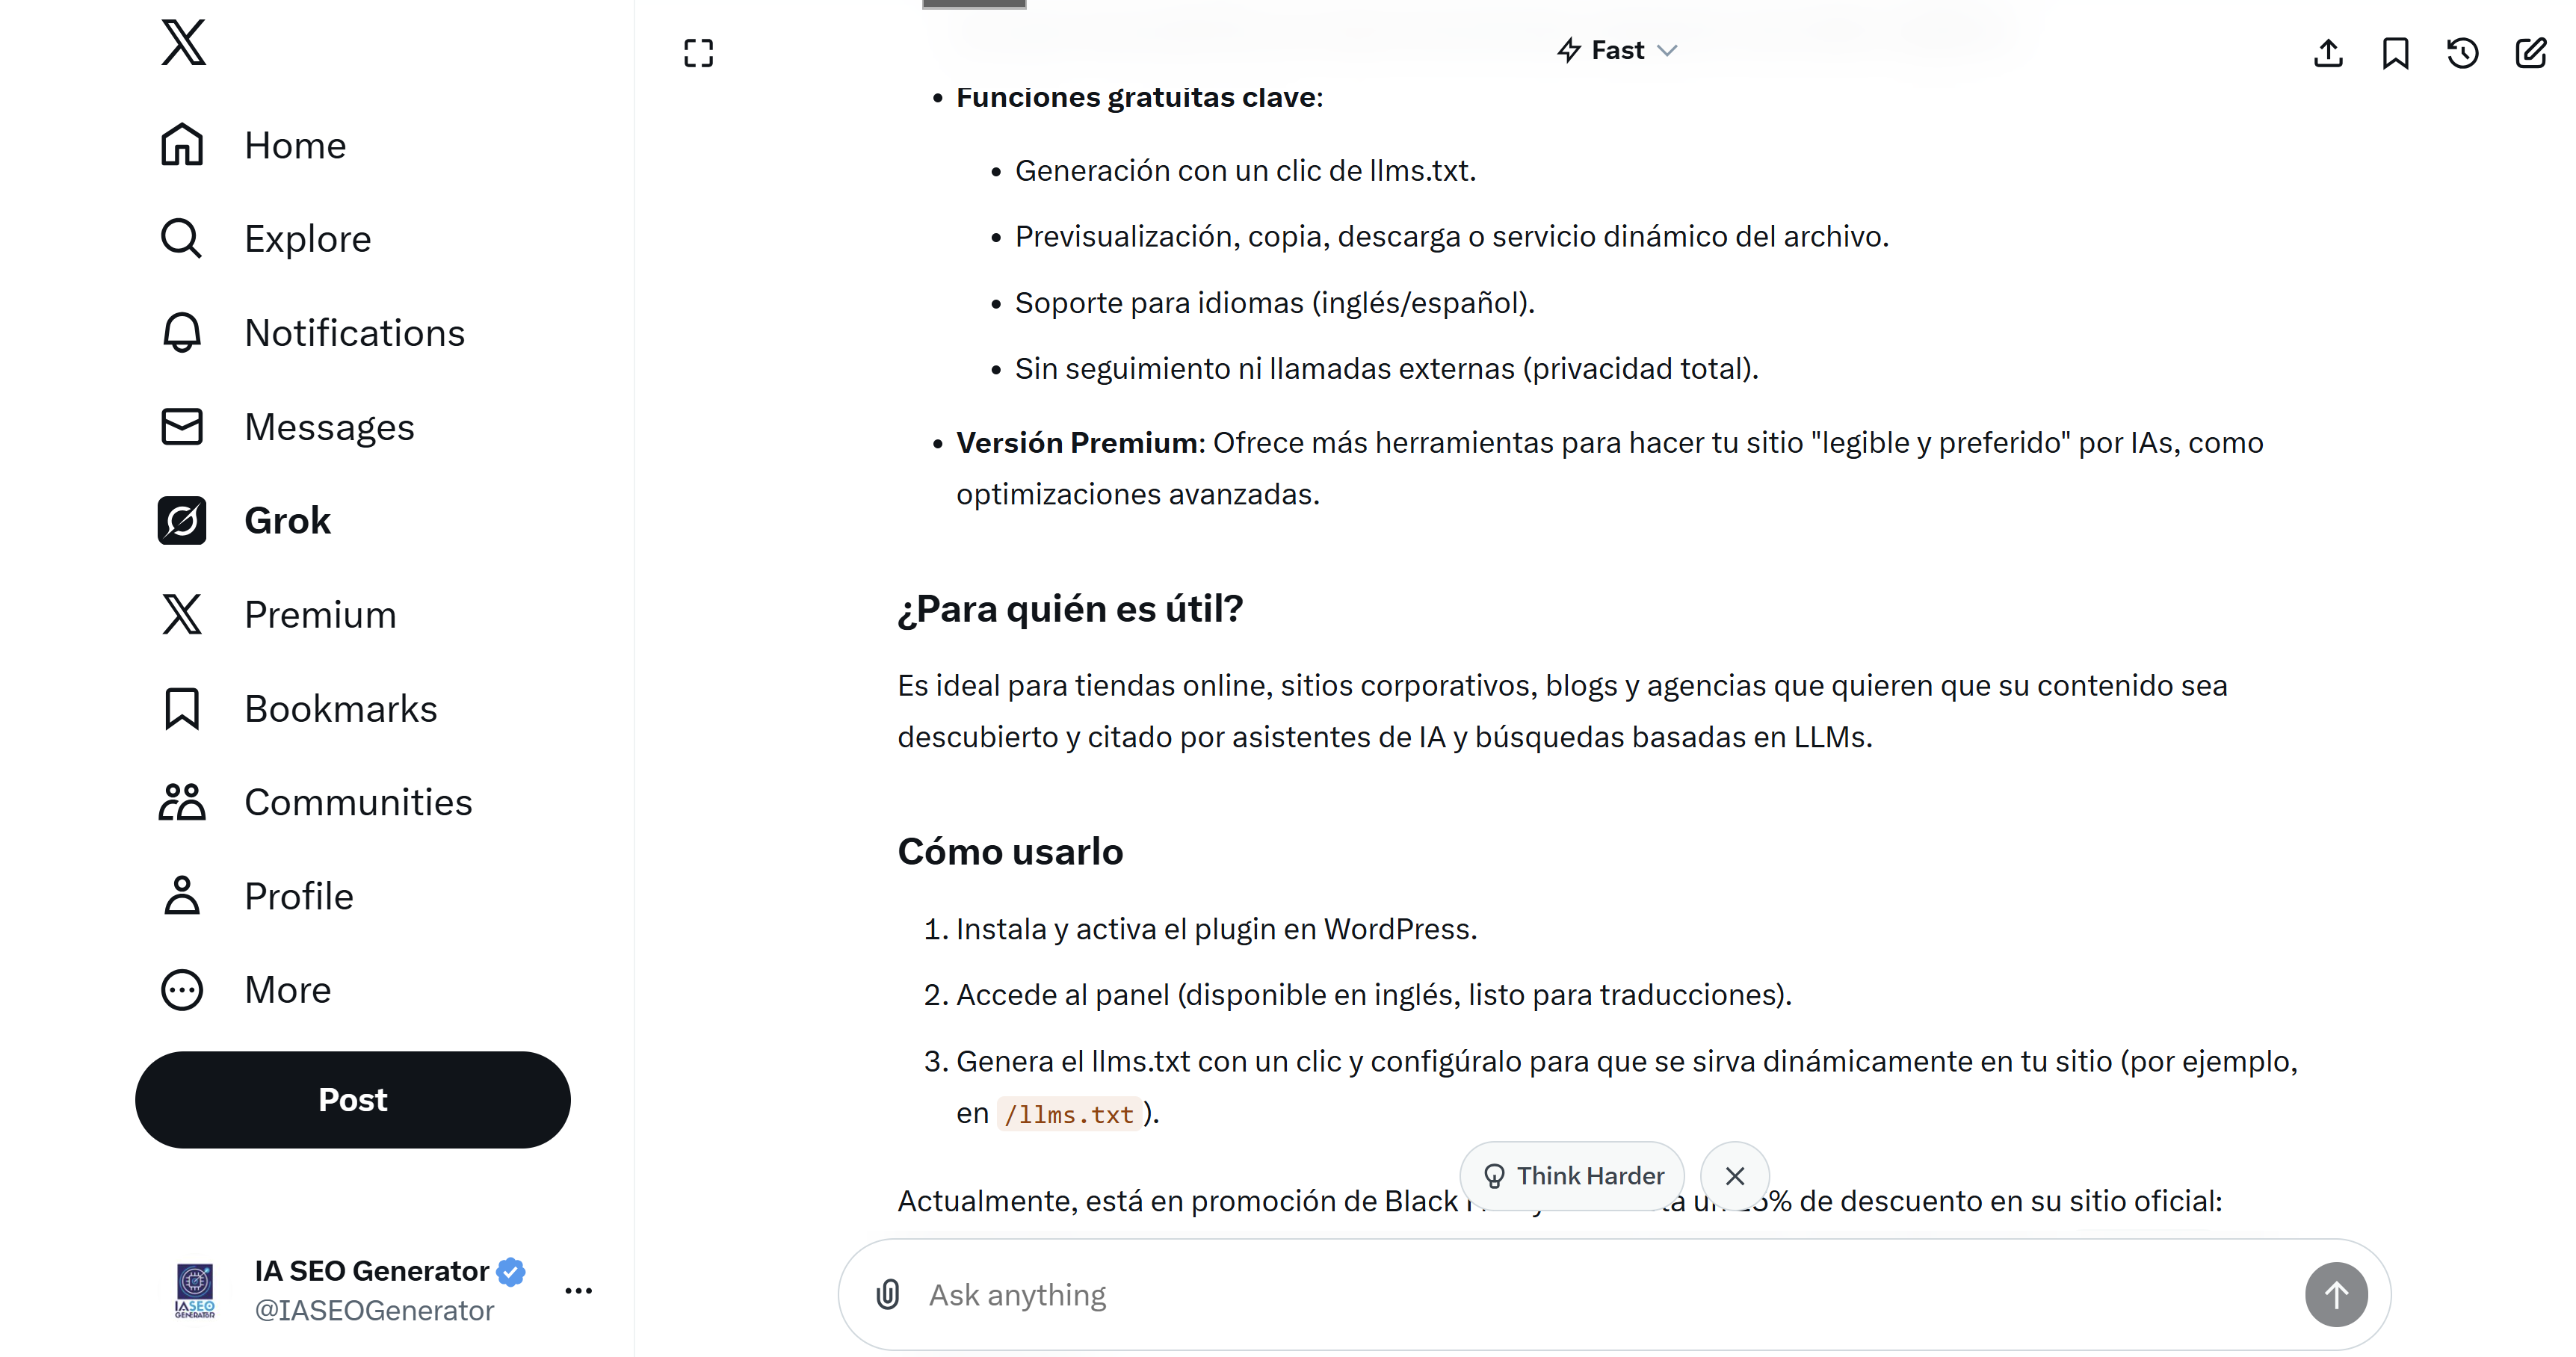Attach a file using the paperclip icon
The height and width of the screenshot is (1357, 2576).
pos(888,1293)
